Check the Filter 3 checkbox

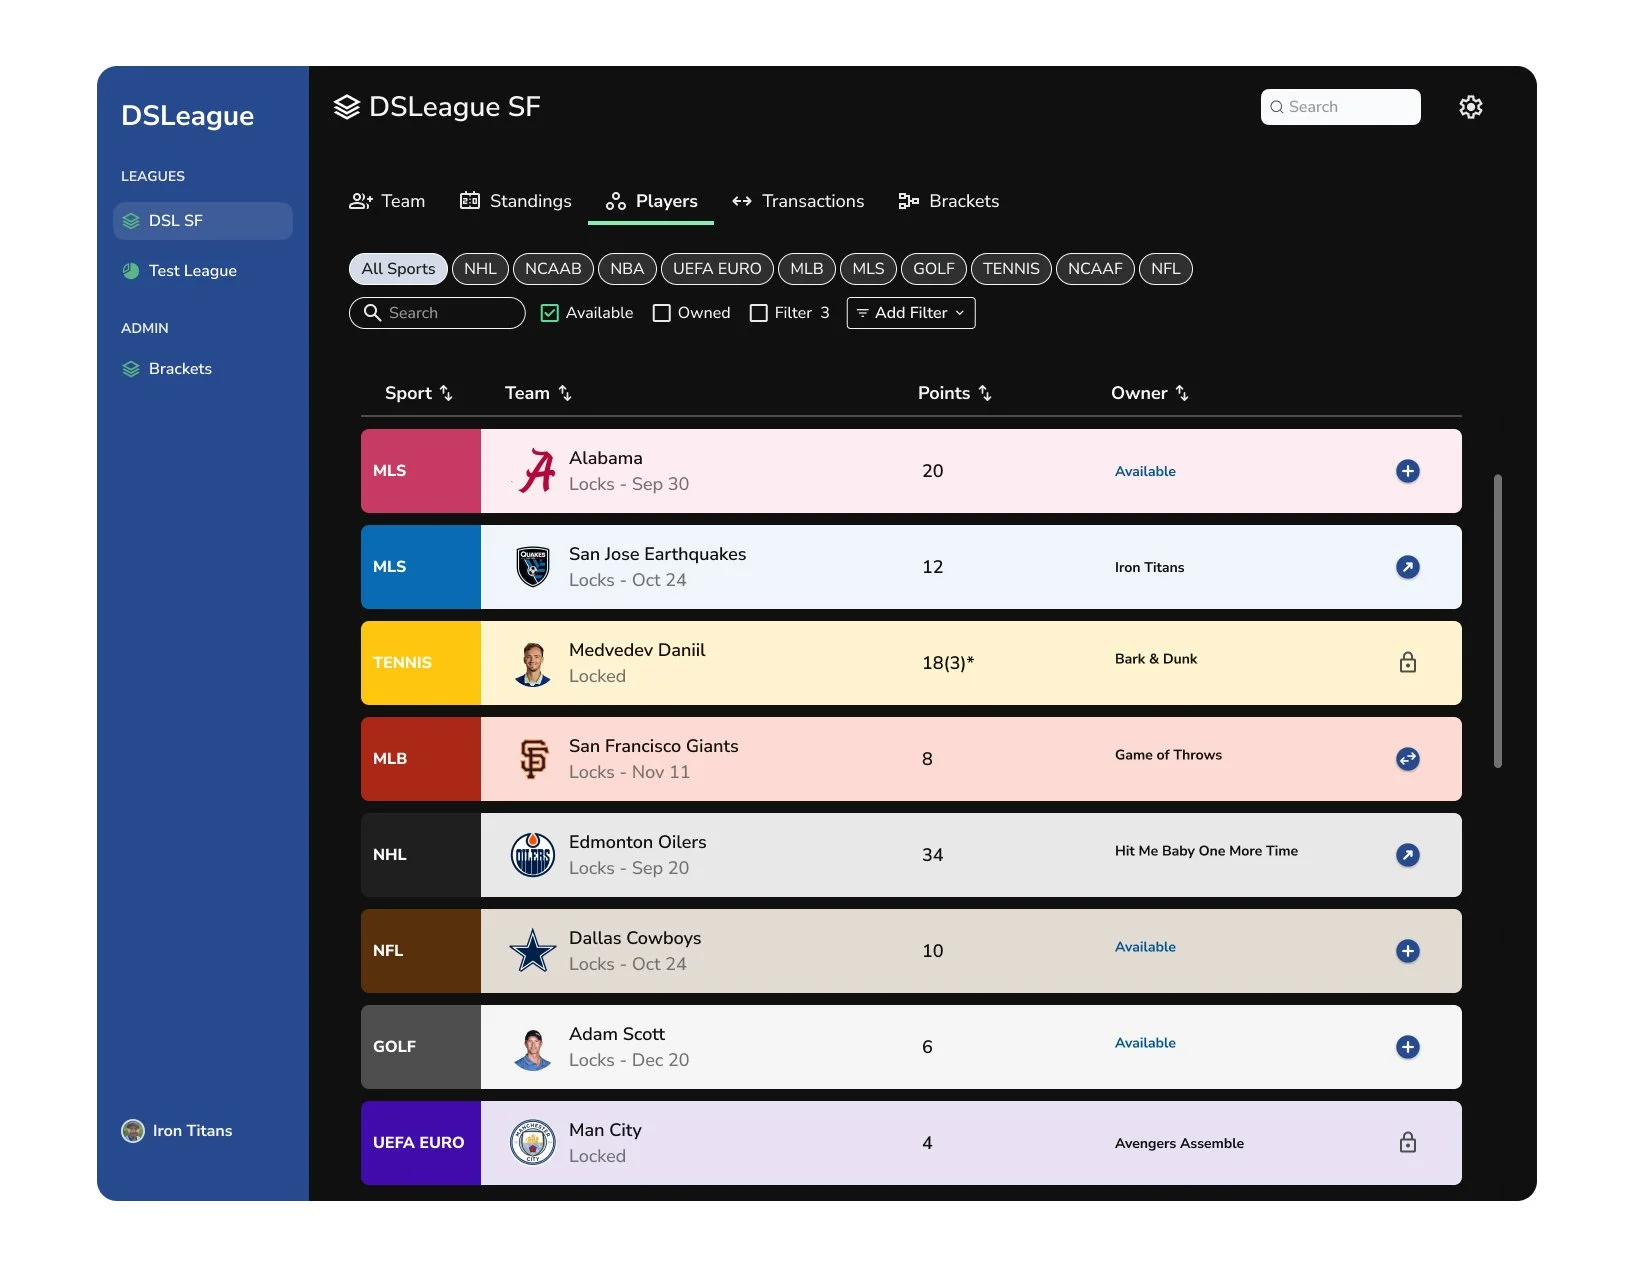(758, 313)
